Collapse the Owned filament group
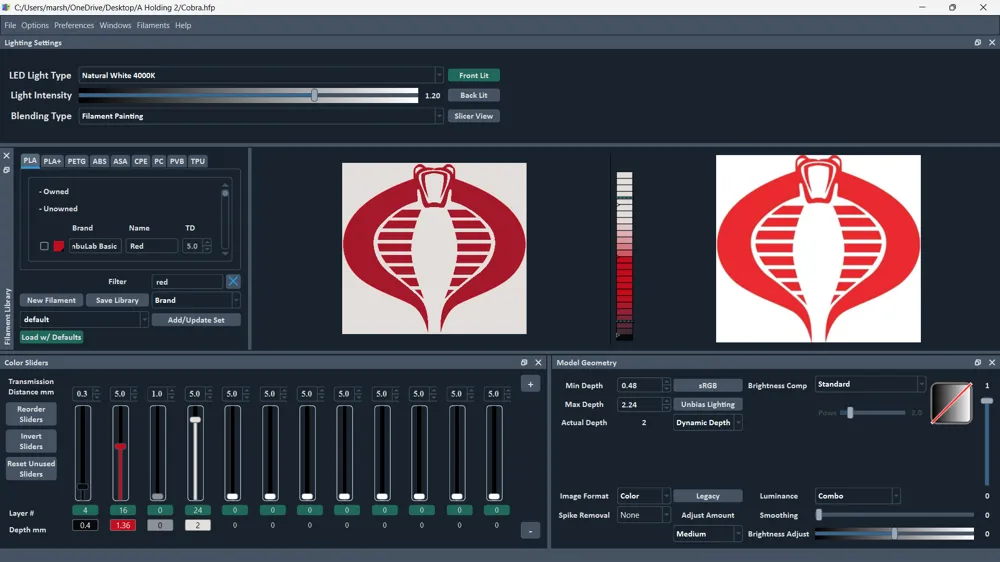1000x562 pixels. click(x=54, y=191)
